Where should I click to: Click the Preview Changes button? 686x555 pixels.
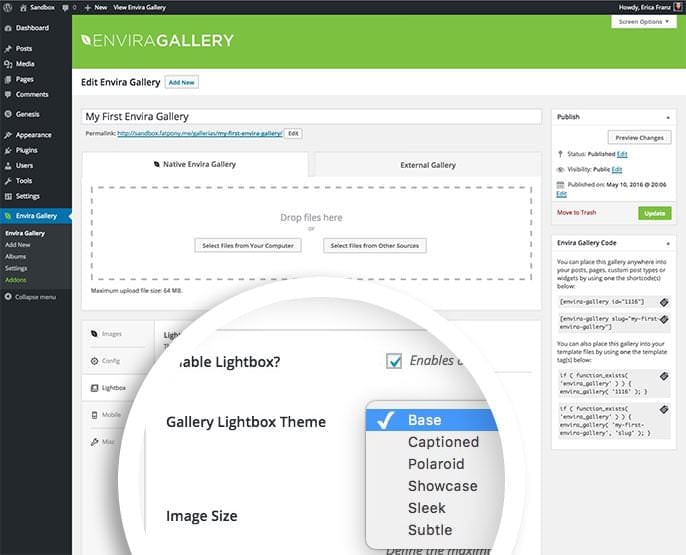(639, 138)
